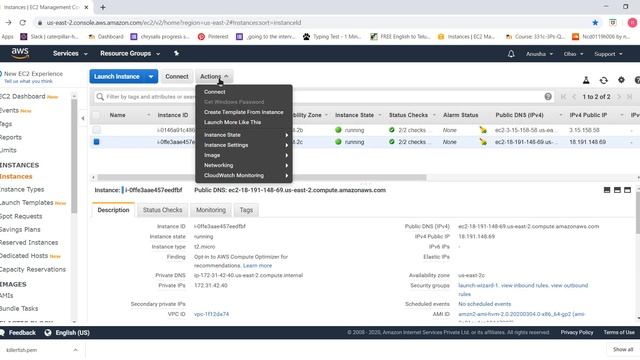Click the sidebar vertical scrollbar

point(74,156)
